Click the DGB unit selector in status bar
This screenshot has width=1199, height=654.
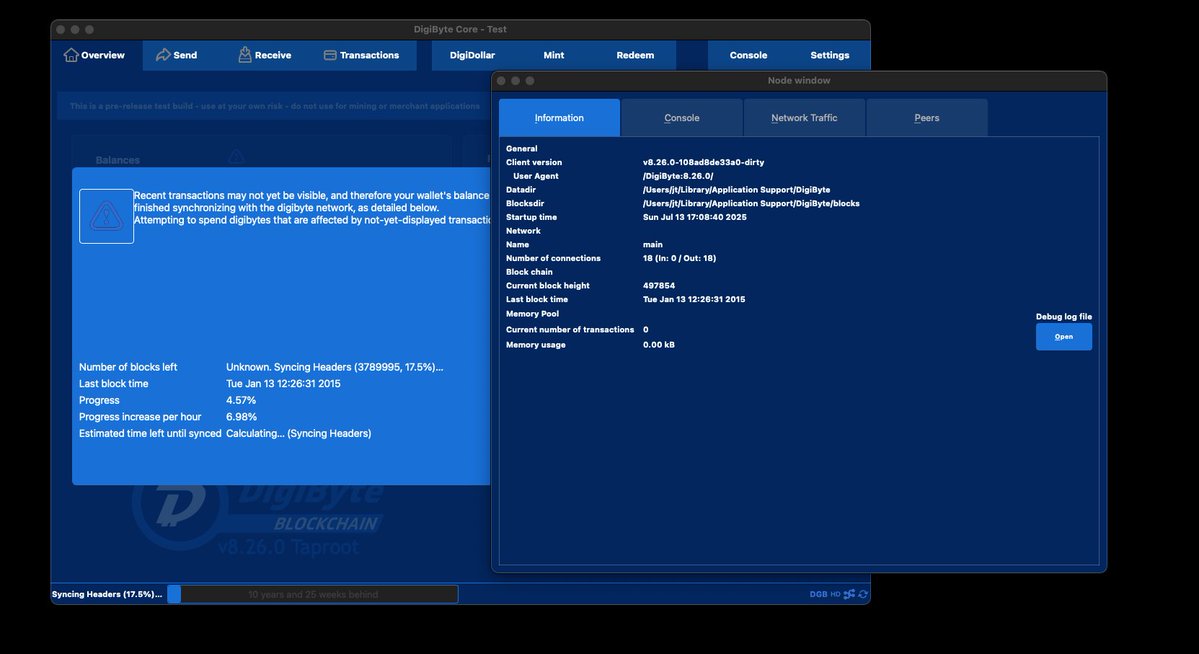(x=818, y=594)
